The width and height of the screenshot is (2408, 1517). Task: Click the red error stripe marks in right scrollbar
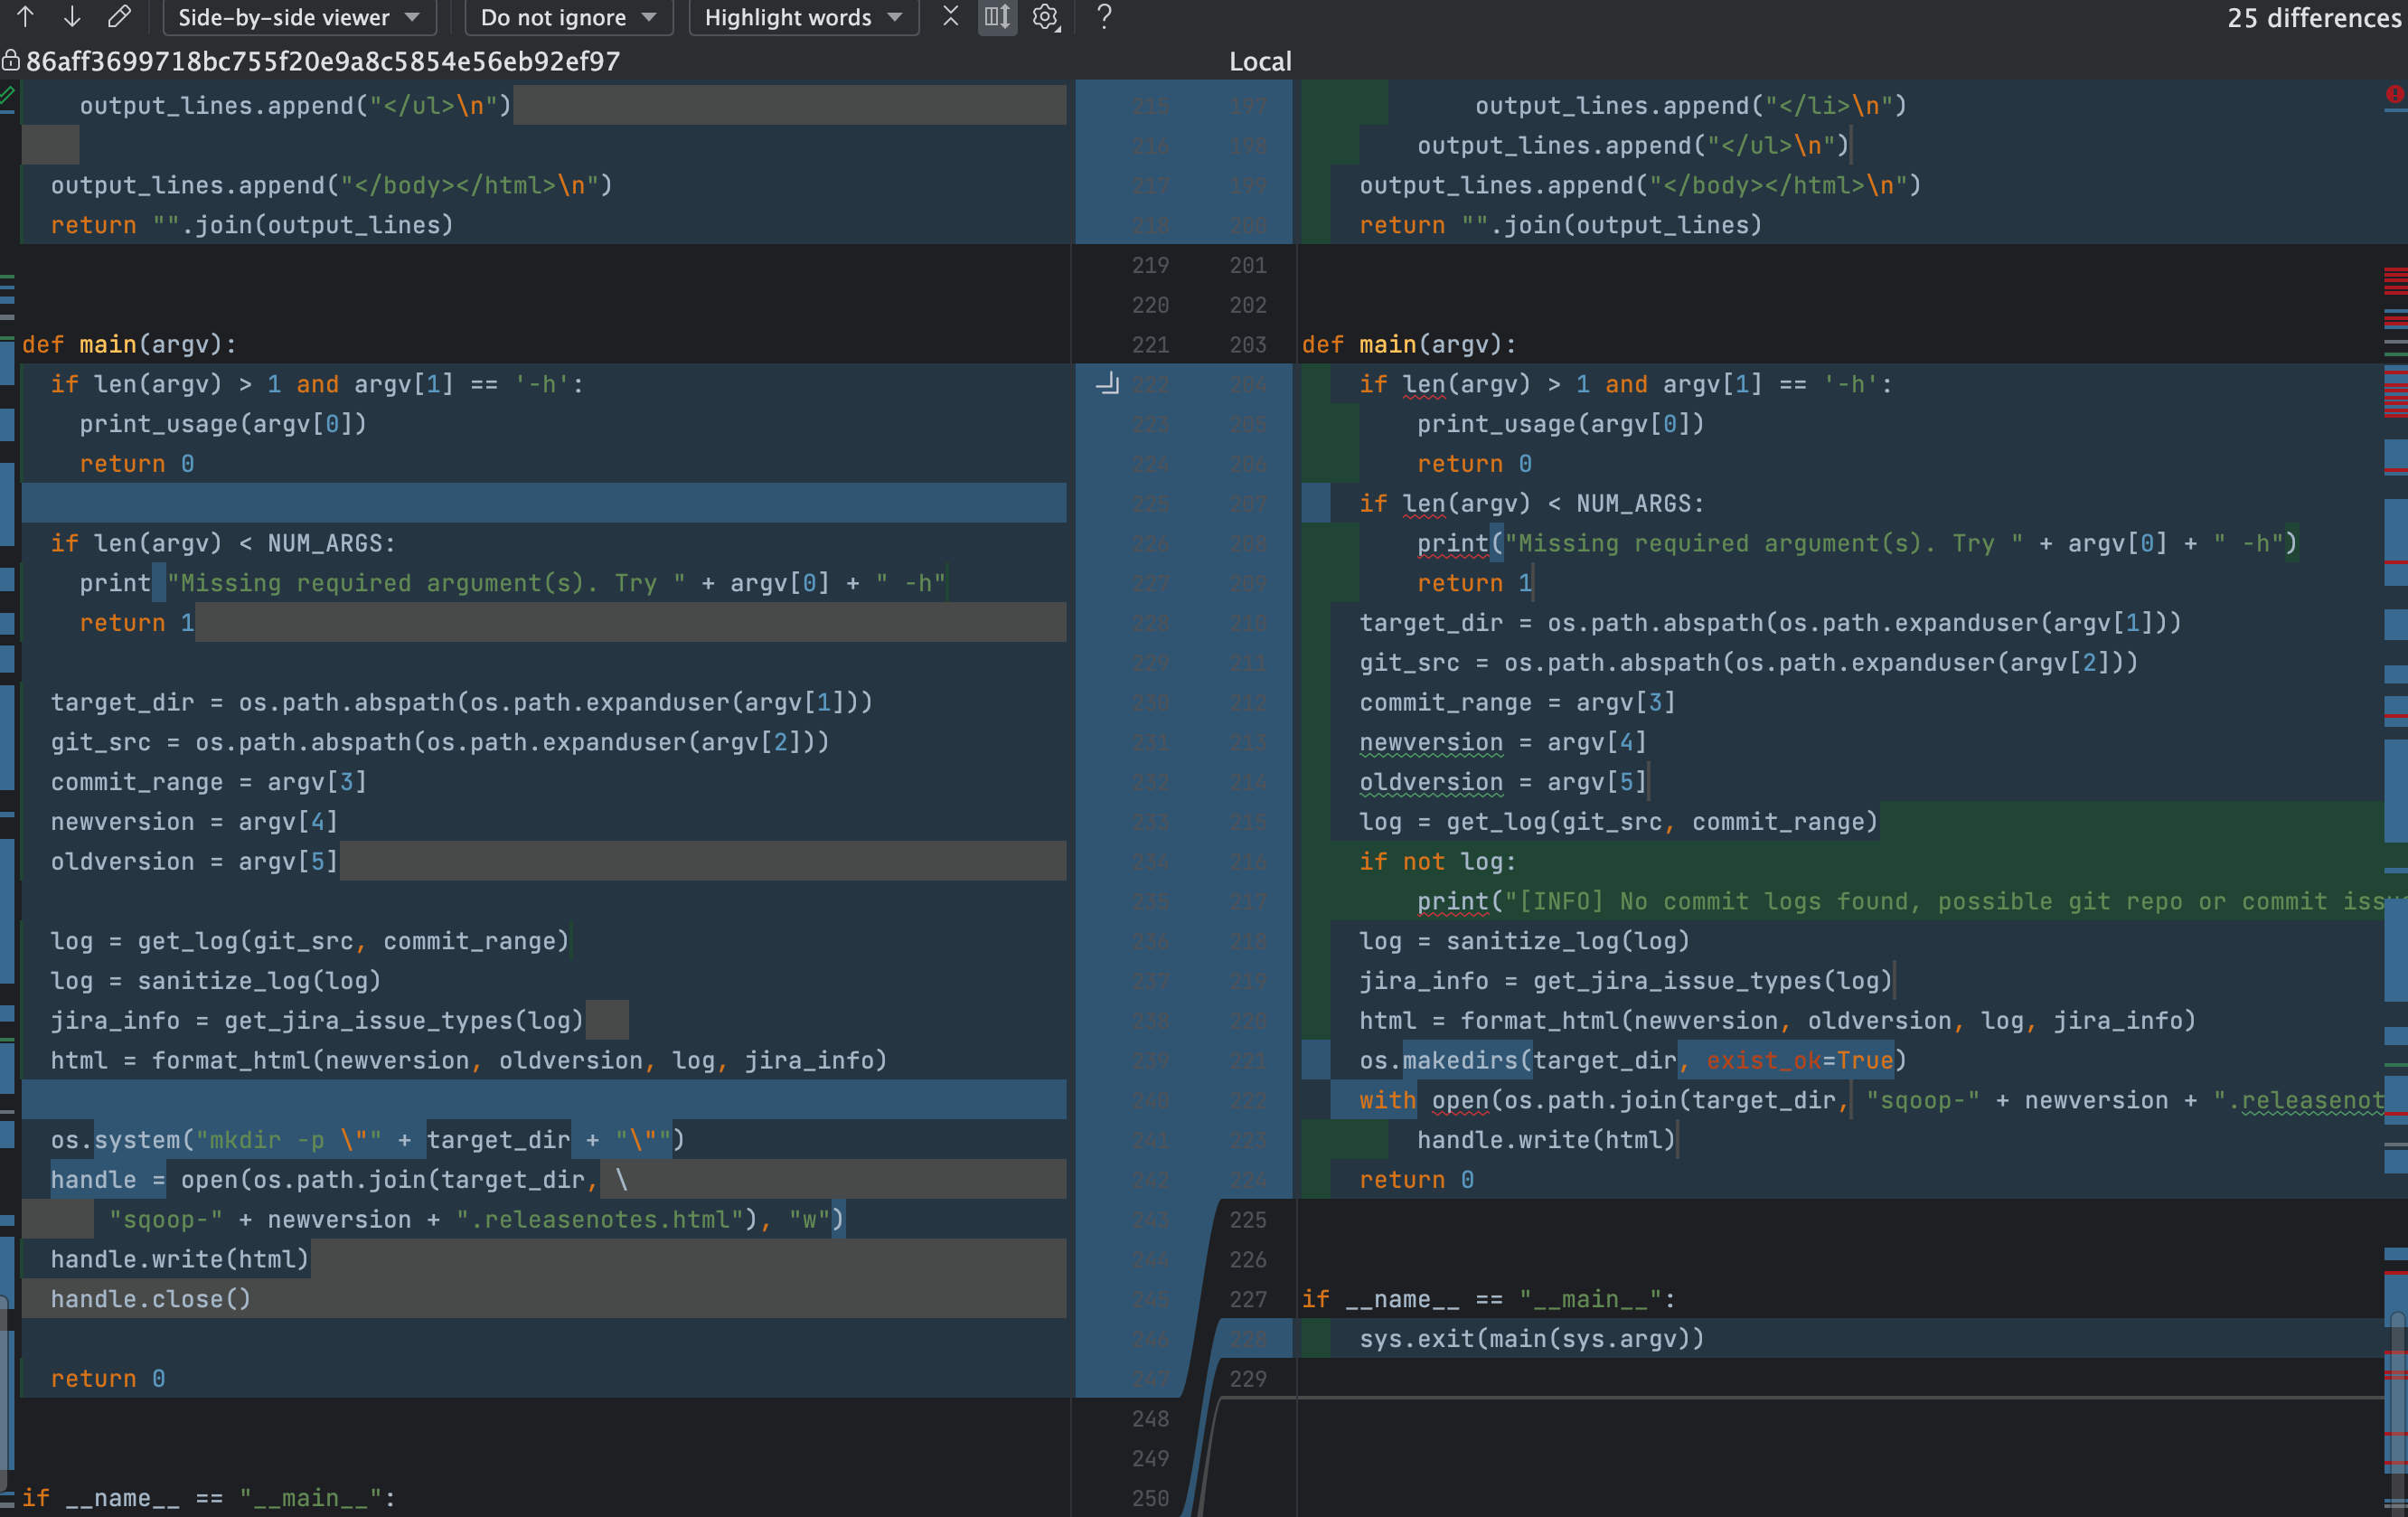tap(2395, 281)
